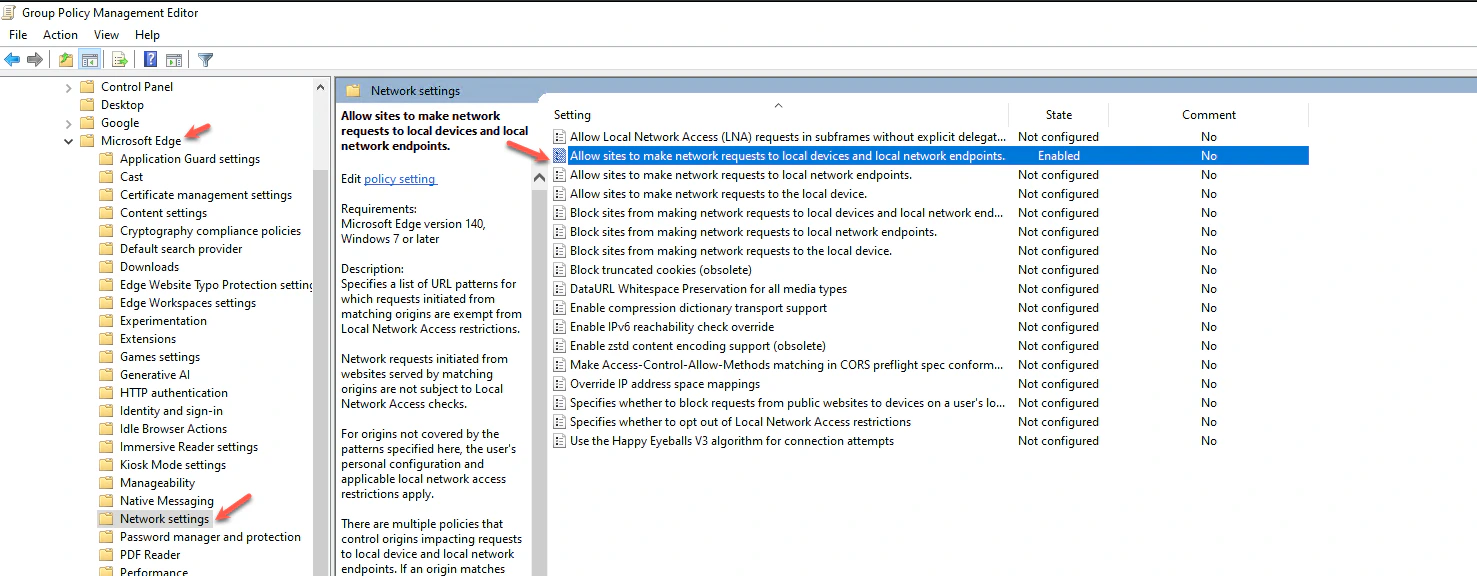
Task: Open the Action menu
Action: [x=61, y=35]
